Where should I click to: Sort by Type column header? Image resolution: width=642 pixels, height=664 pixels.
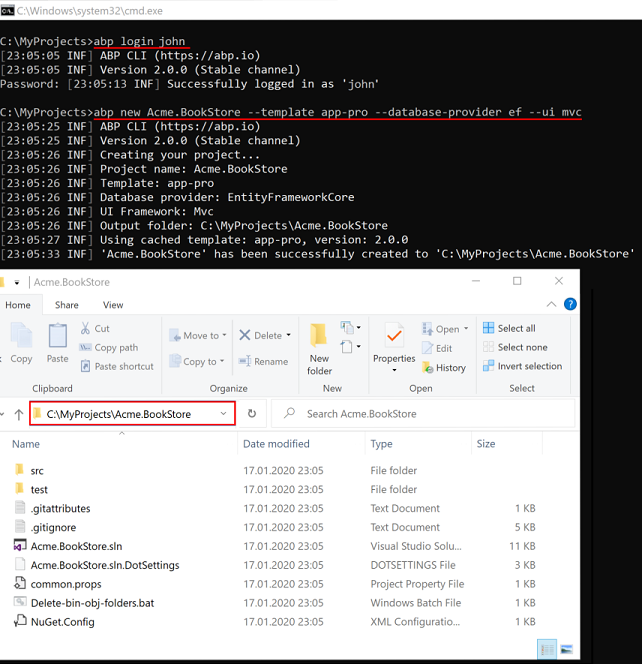coord(382,444)
